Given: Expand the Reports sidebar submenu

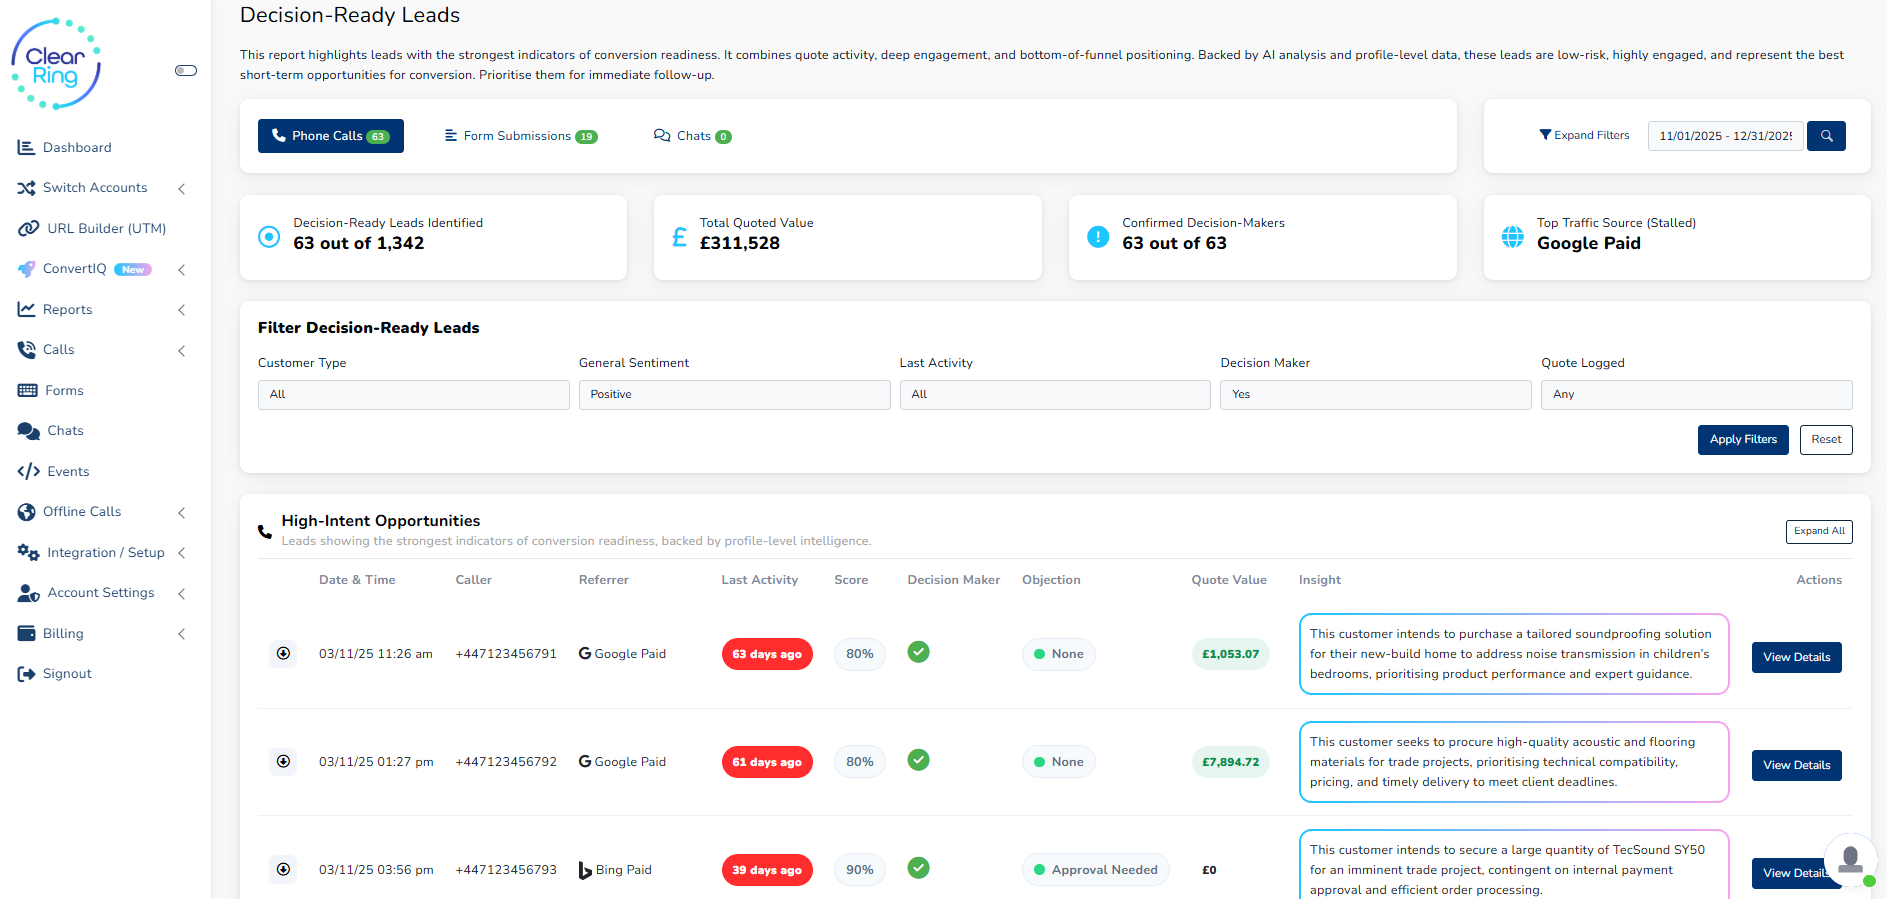Looking at the screenshot, I should click(181, 310).
